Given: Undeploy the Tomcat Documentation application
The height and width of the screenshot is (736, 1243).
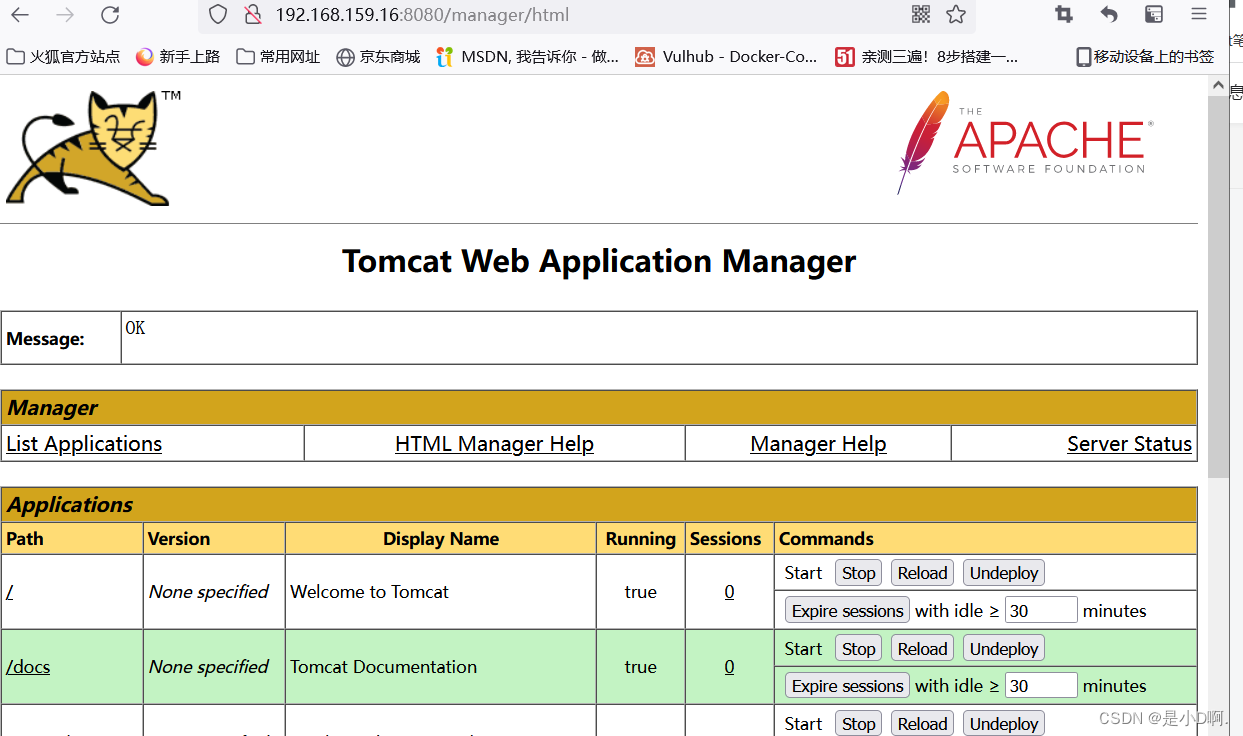Looking at the screenshot, I should click(x=1004, y=649).
